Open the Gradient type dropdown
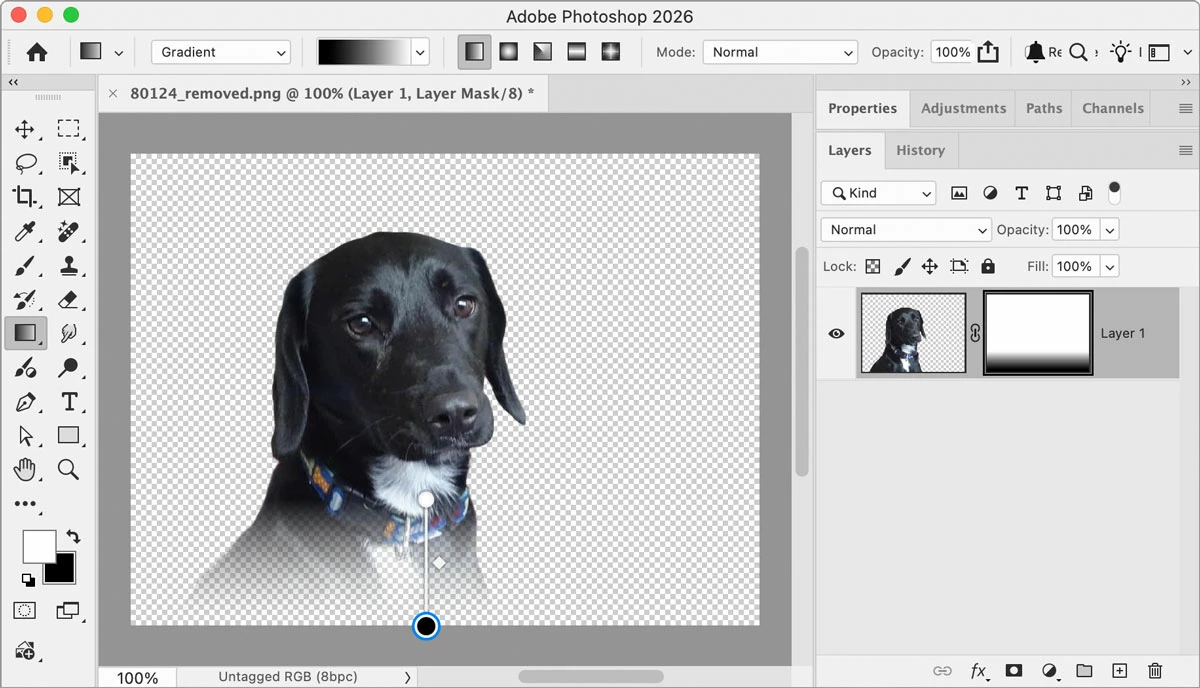Image resolution: width=1200 pixels, height=688 pixels. 220,52
